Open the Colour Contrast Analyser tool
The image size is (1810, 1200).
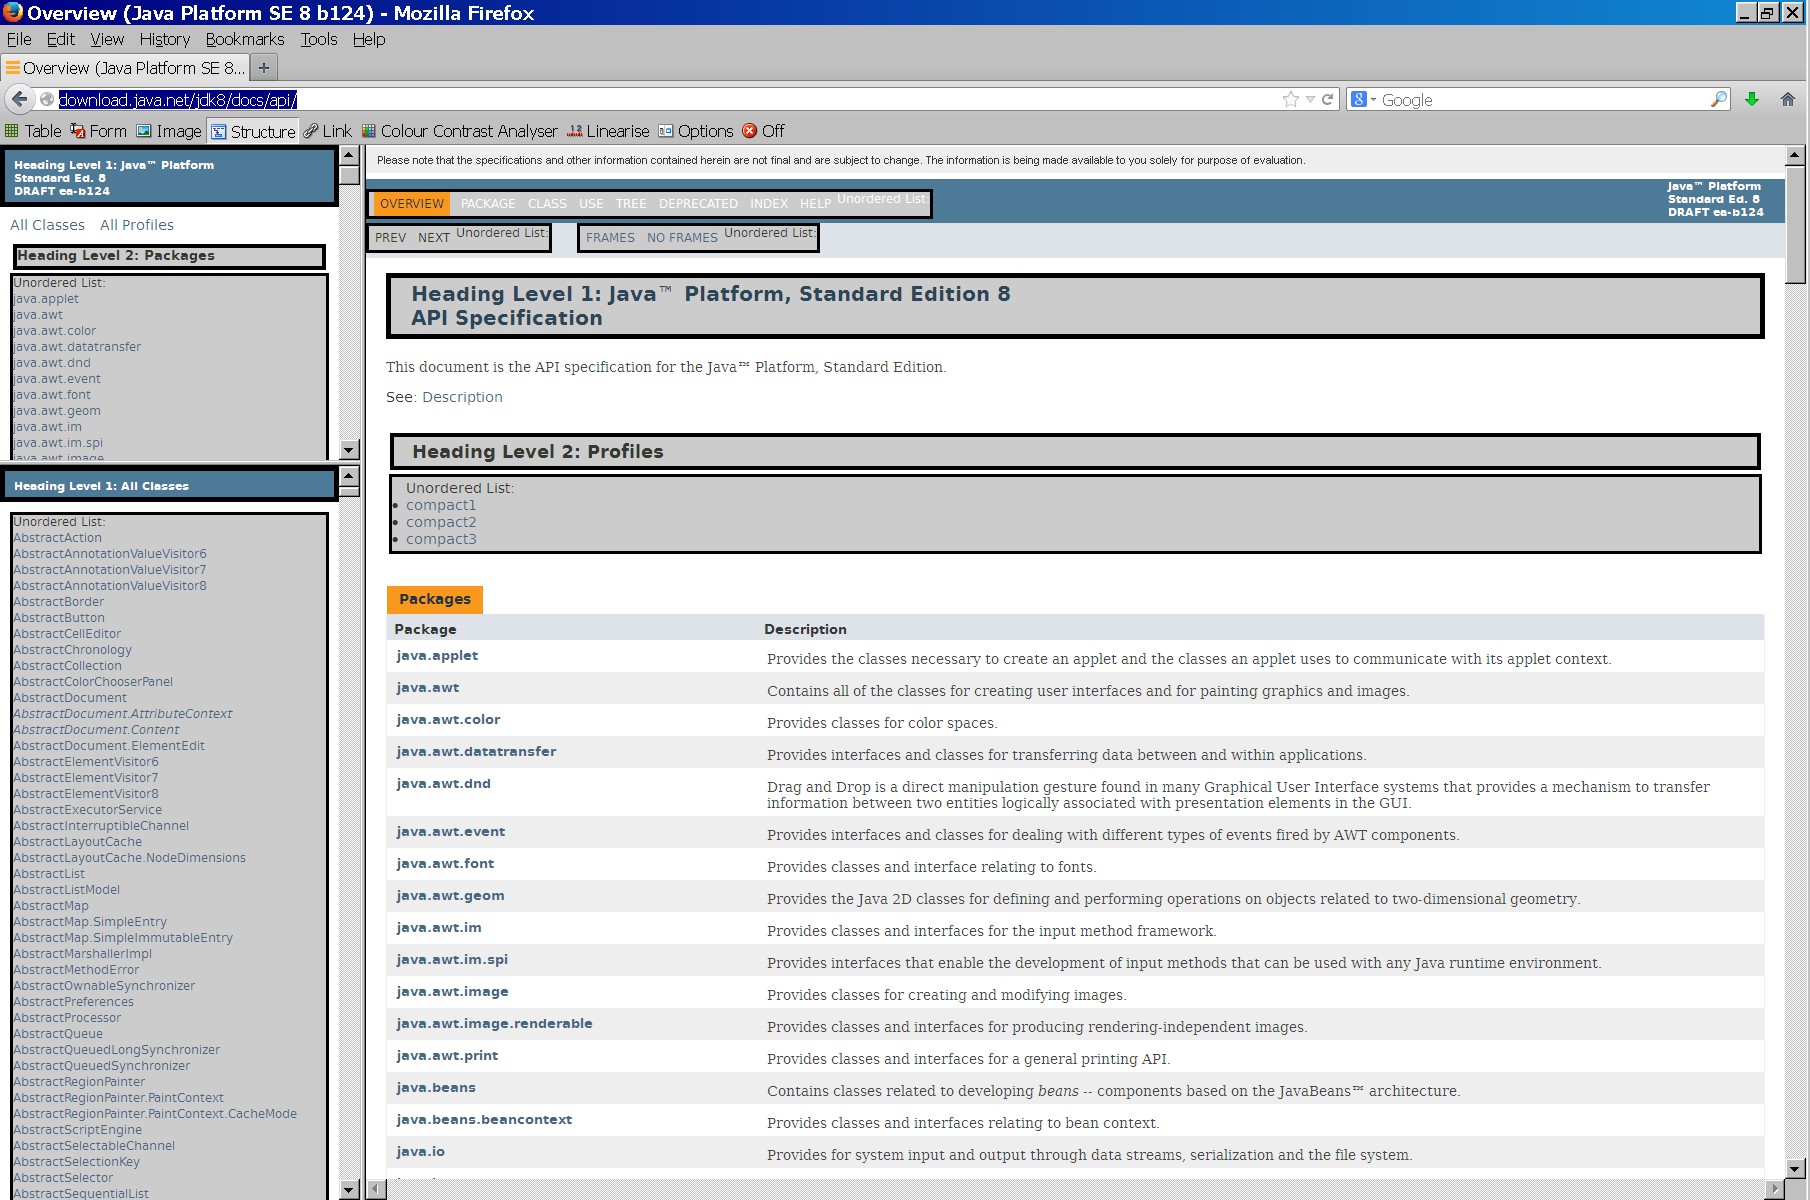[459, 131]
